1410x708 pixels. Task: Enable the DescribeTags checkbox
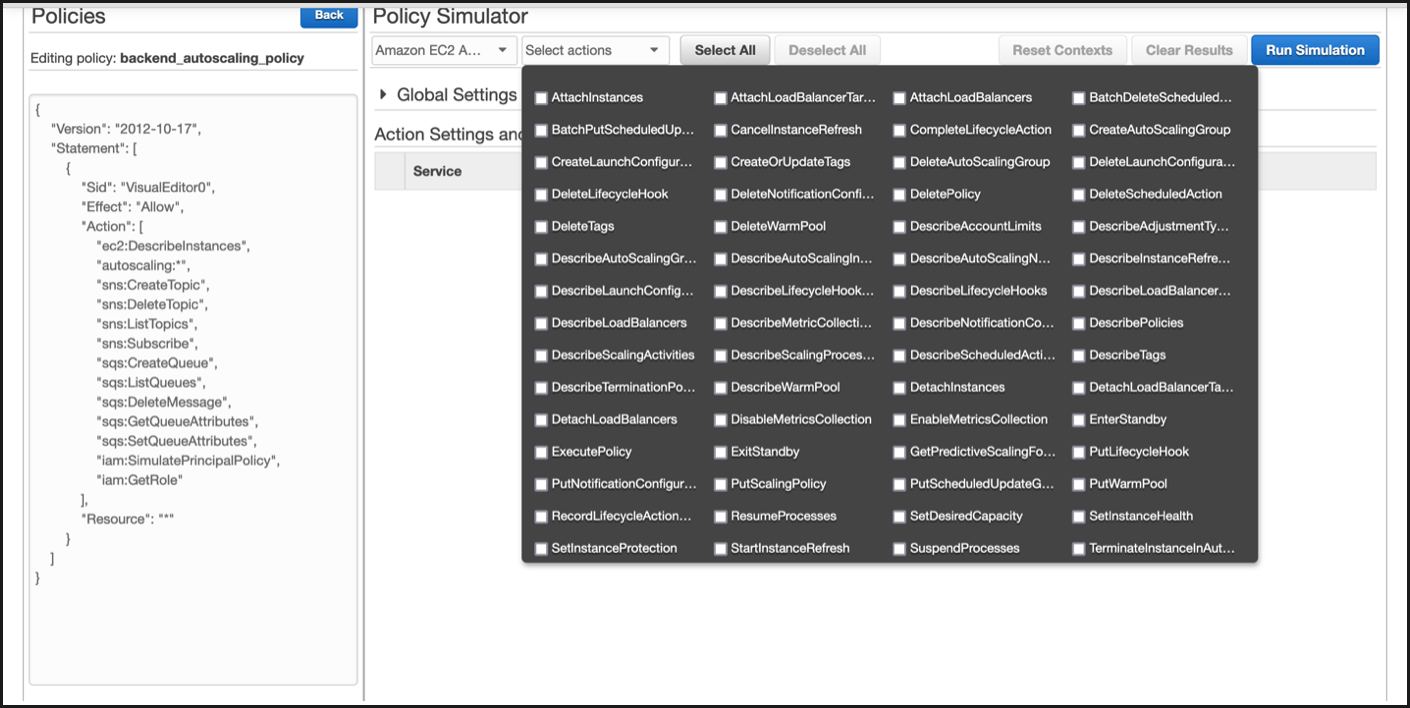pos(1079,355)
